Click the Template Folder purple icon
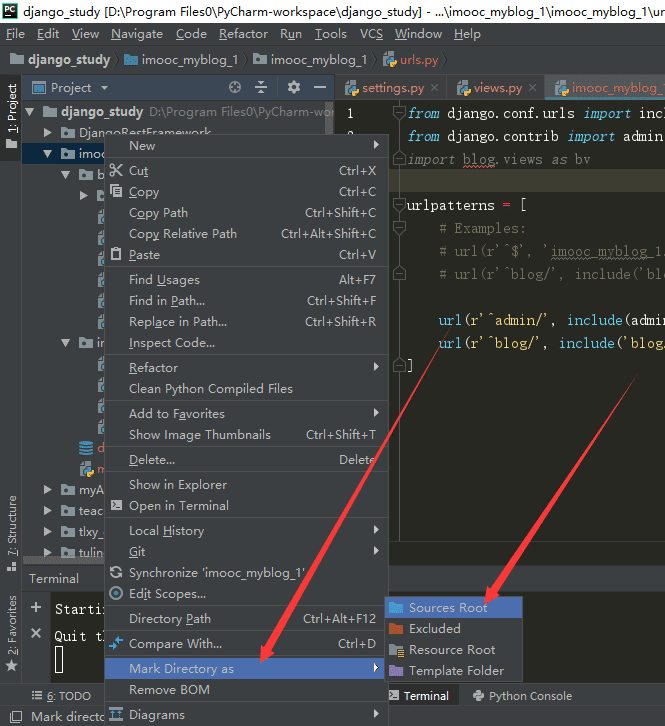665x726 pixels. point(396,670)
